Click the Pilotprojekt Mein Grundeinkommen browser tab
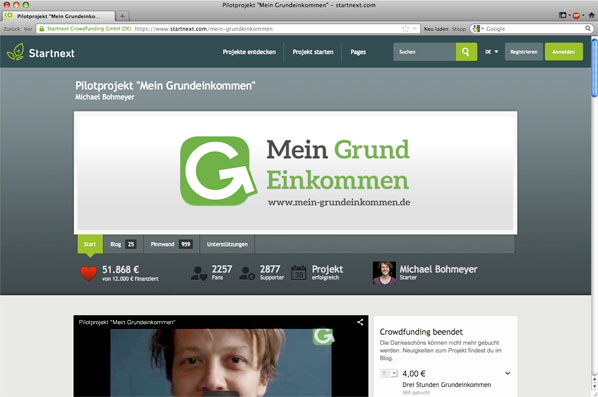This screenshot has width=598, height=397. 59,16
